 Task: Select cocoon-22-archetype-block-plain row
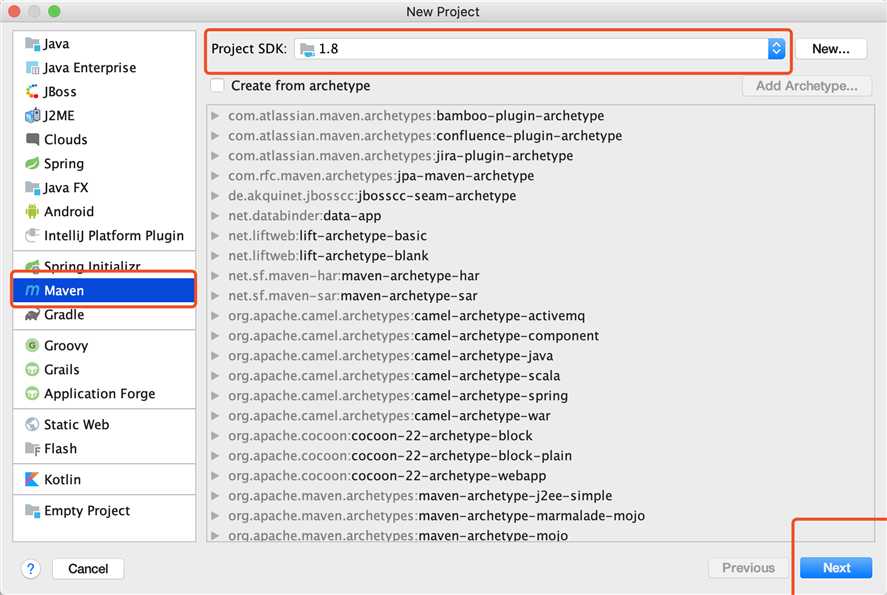[541, 456]
